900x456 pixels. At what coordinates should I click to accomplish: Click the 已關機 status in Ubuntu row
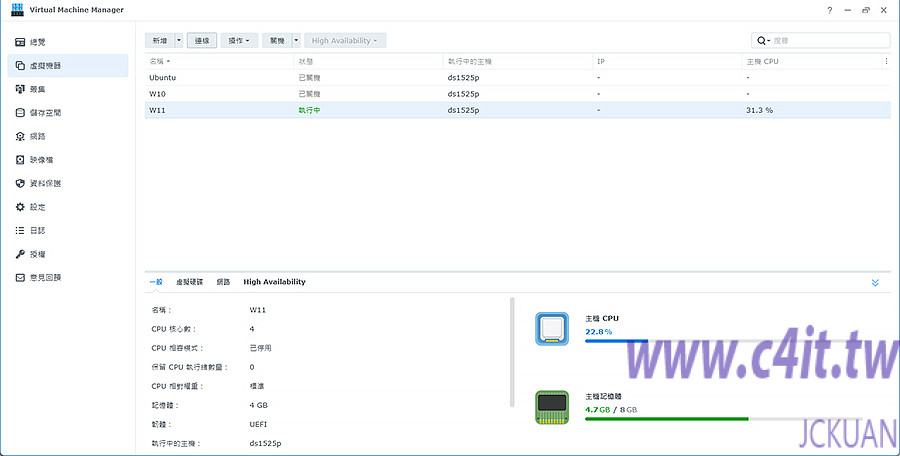point(309,78)
